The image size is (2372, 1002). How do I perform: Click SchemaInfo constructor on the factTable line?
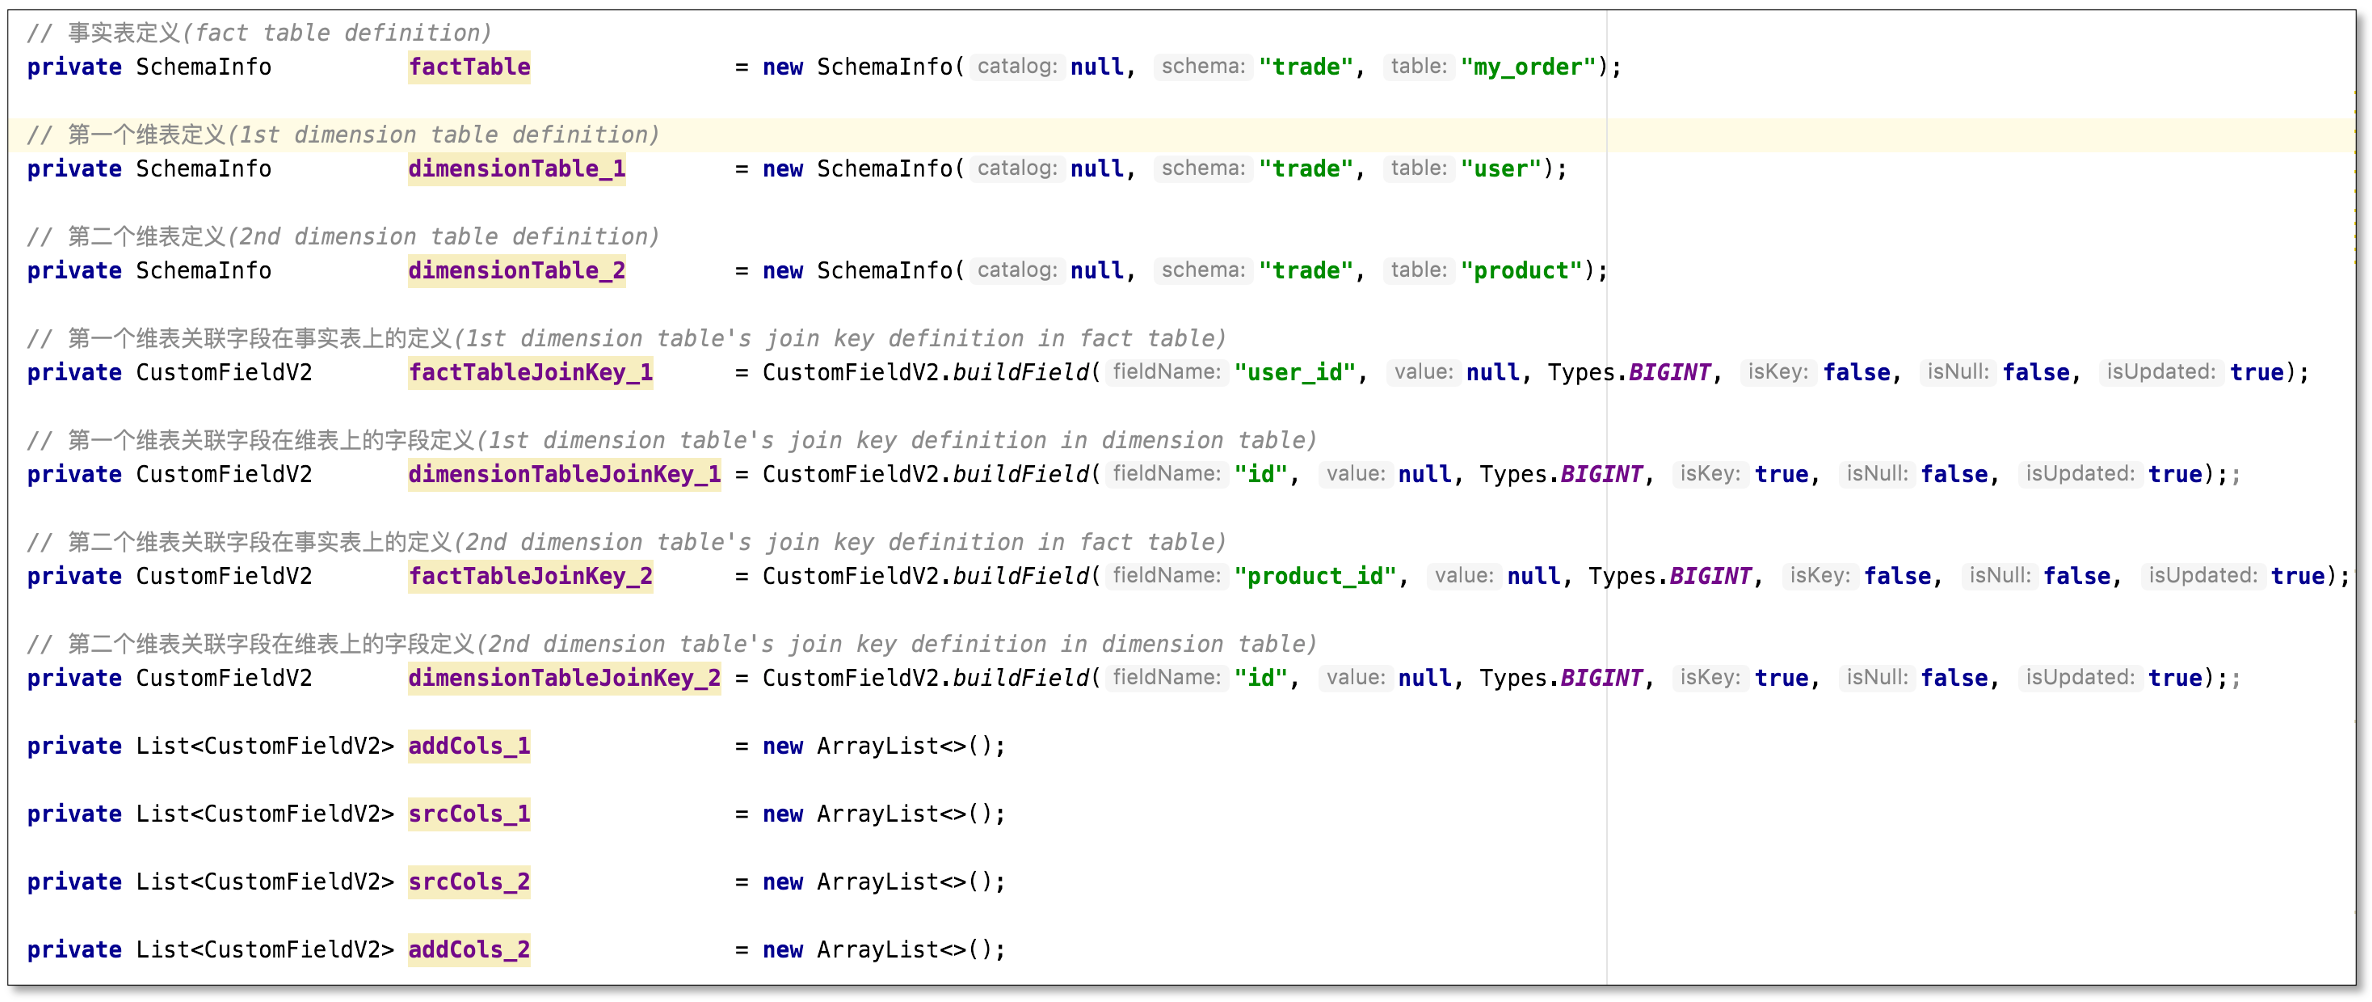coord(885,67)
